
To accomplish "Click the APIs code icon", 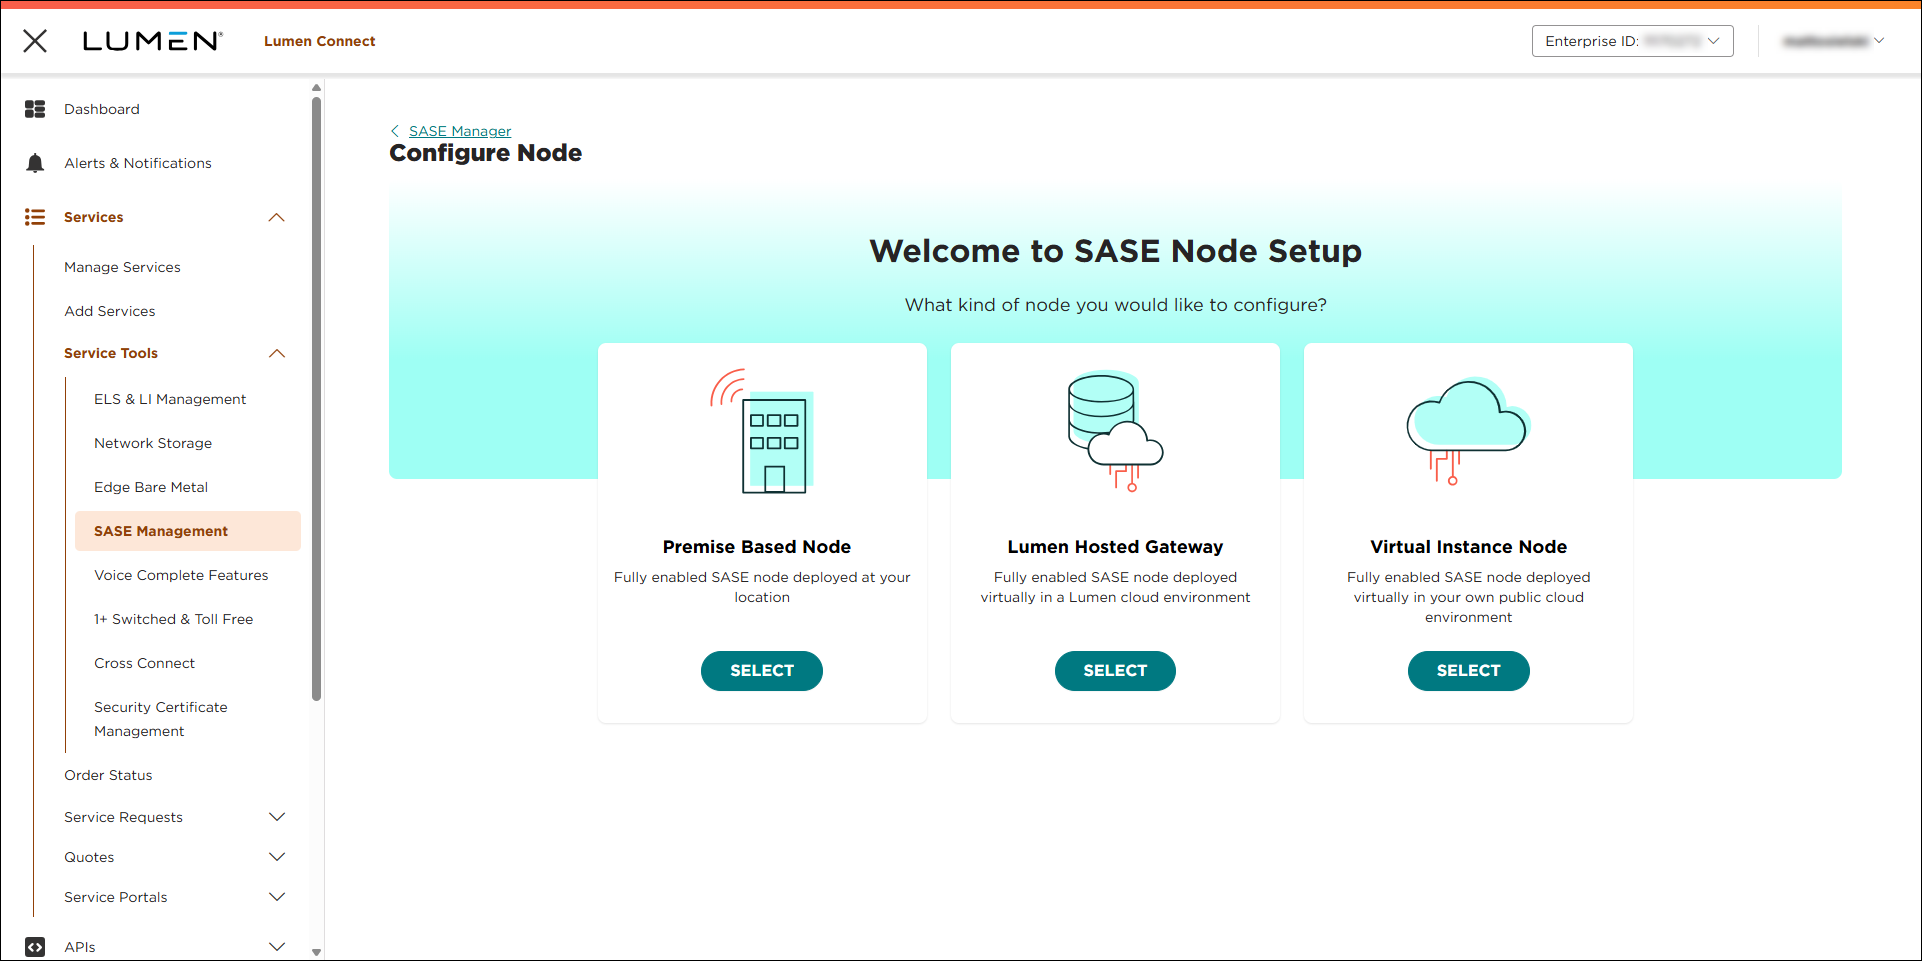I will [x=35, y=947].
